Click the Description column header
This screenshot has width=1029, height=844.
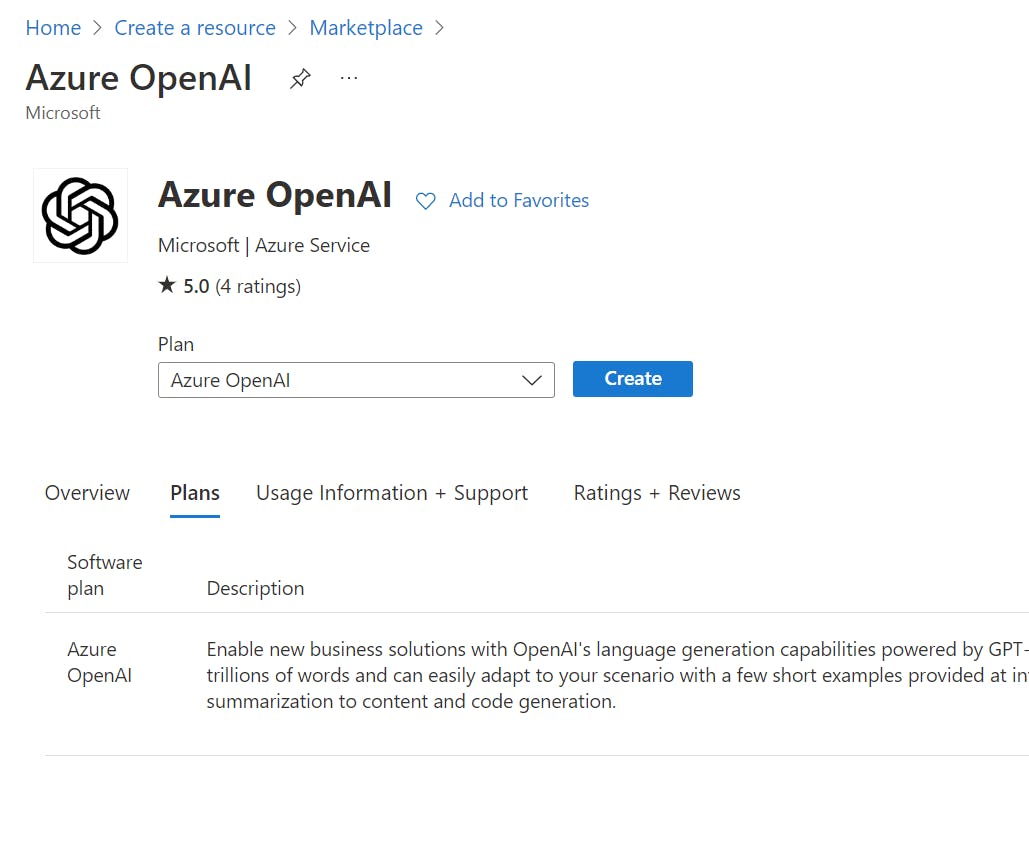(255, 589)
